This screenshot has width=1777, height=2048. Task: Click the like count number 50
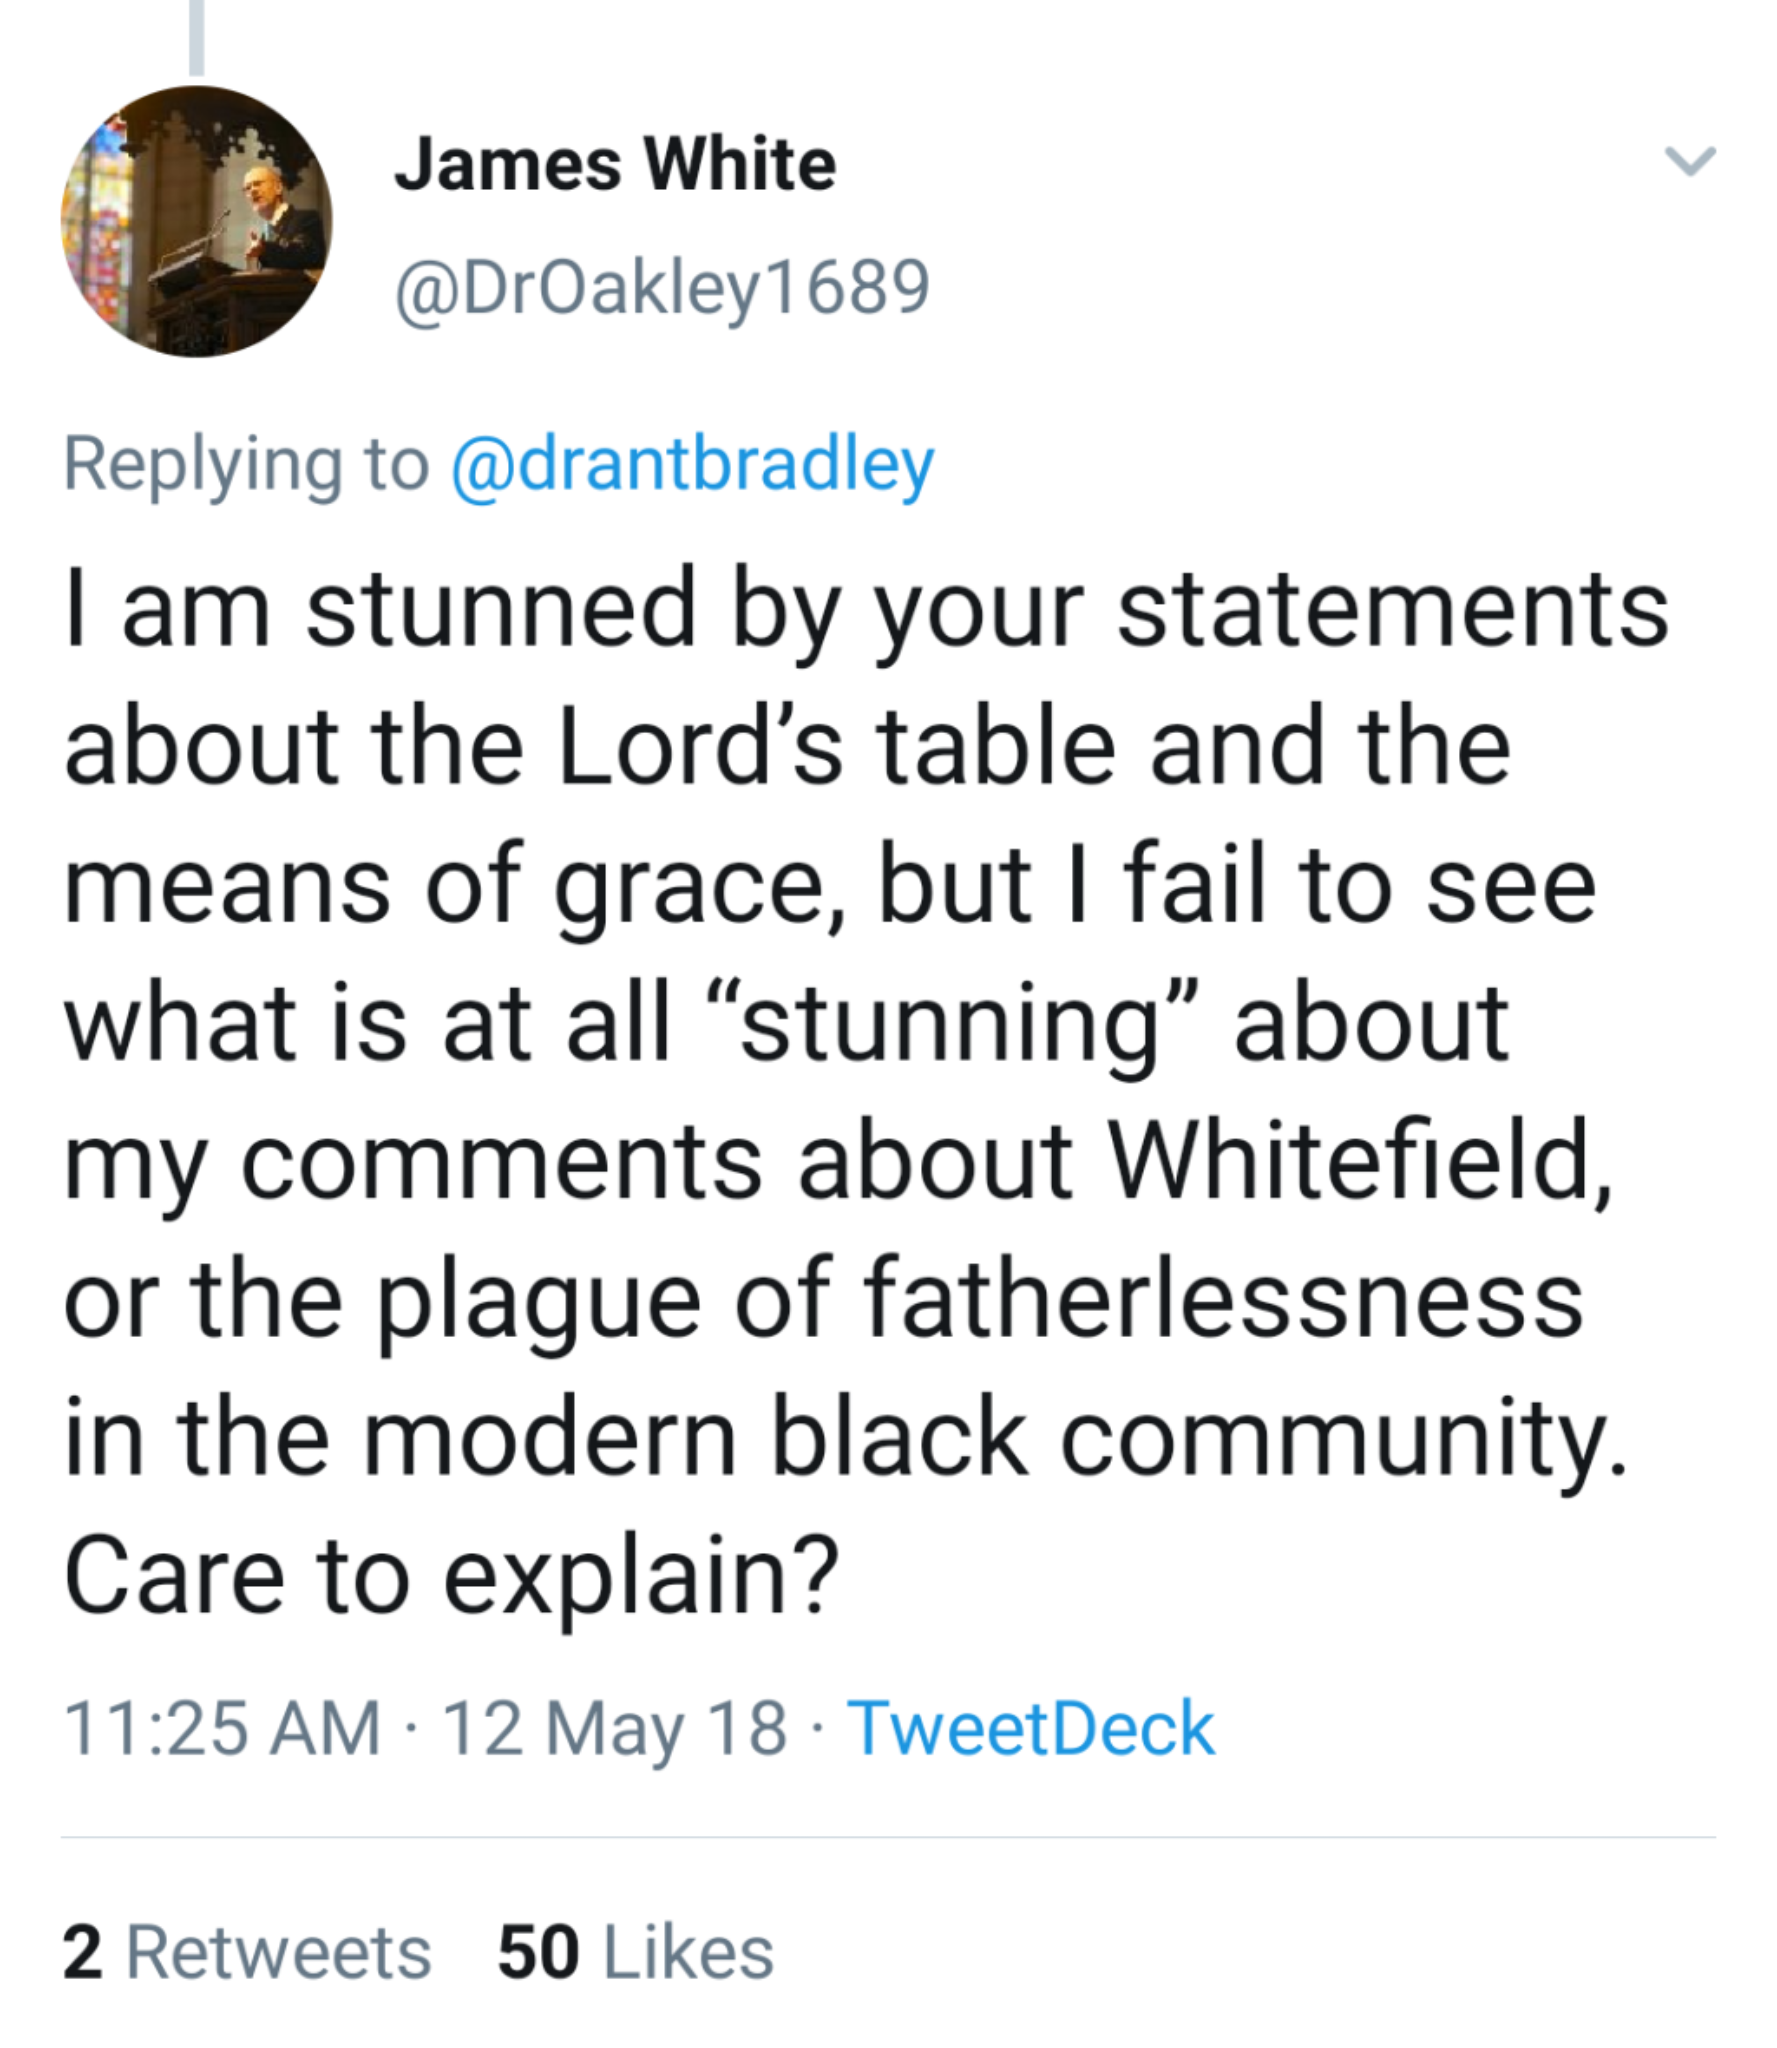[538, 1952]
